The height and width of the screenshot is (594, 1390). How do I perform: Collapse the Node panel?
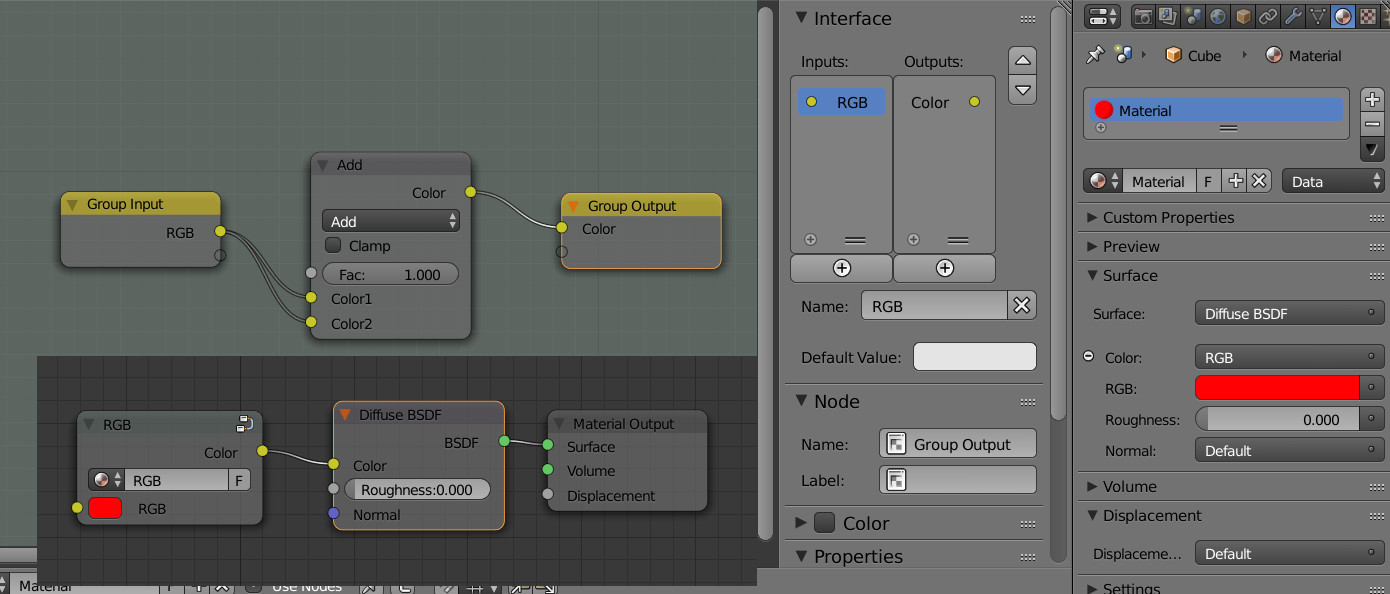click(801, 401)
